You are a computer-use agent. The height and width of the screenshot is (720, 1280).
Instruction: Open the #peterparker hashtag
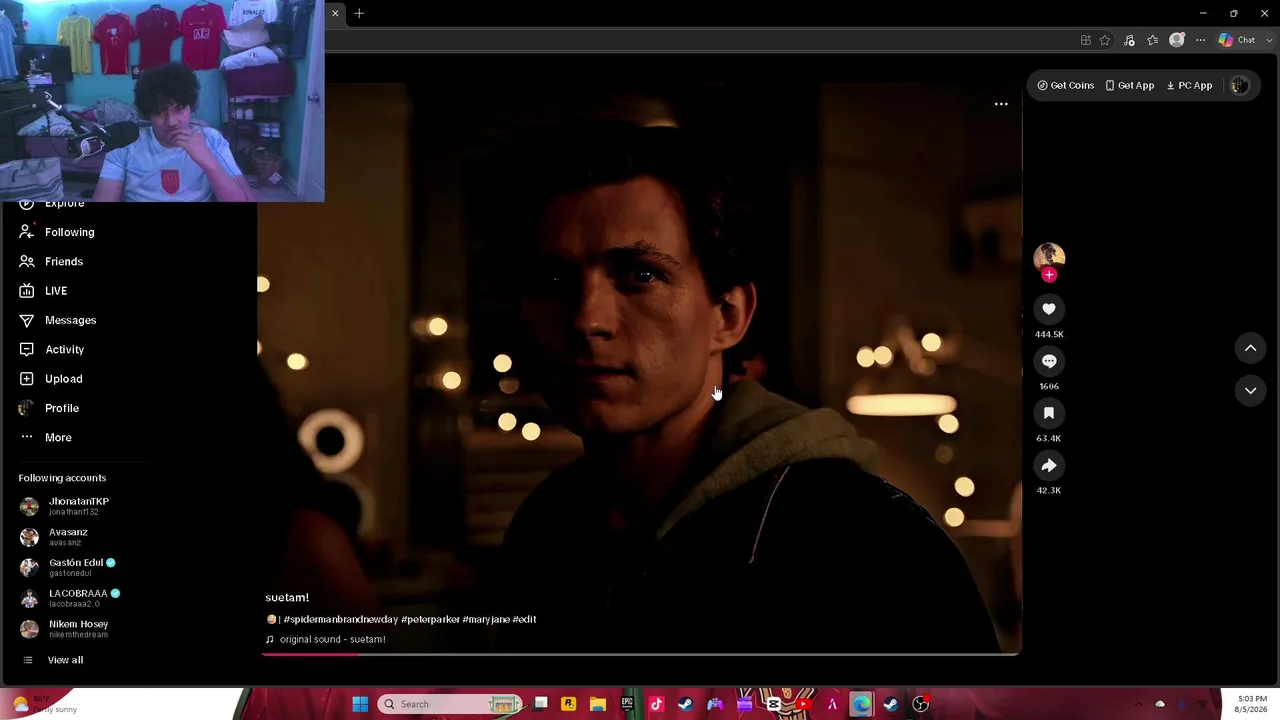[x=430, y=619]
